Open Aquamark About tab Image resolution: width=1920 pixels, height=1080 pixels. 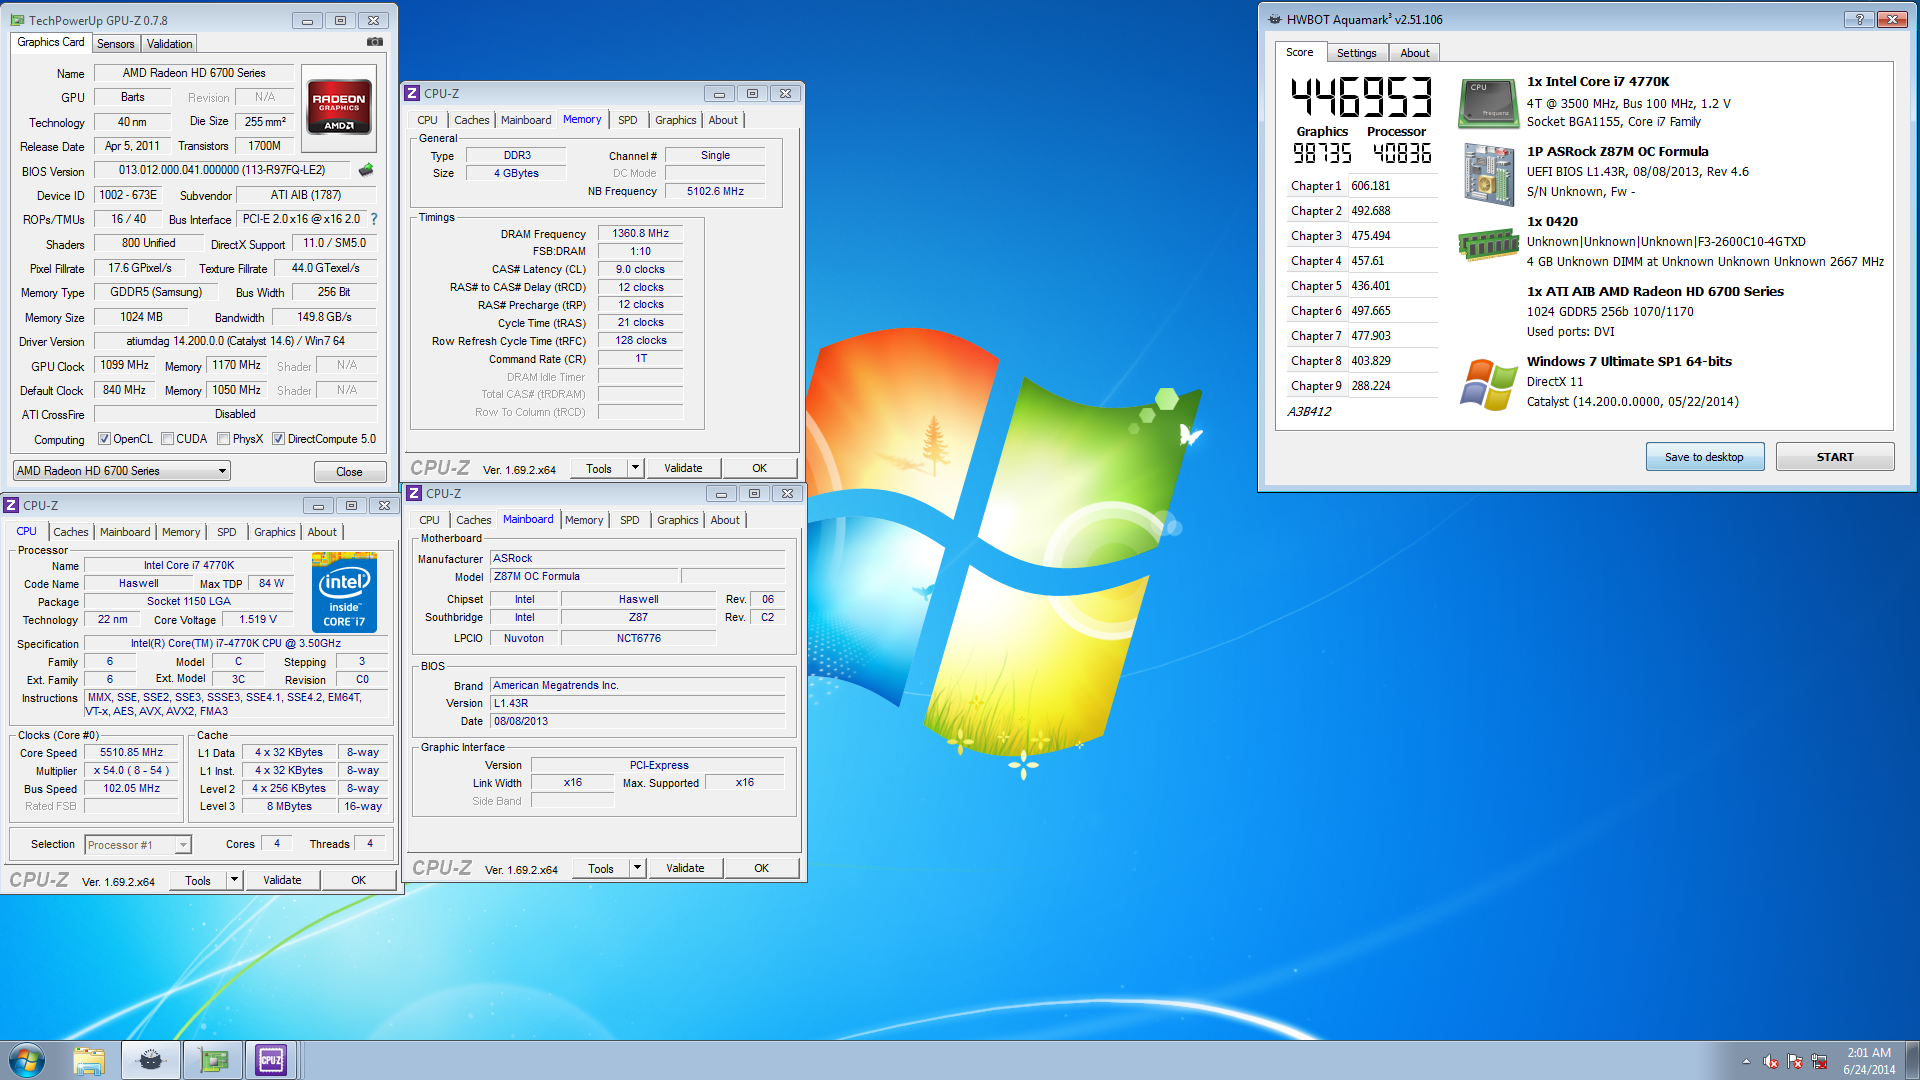1415,53
